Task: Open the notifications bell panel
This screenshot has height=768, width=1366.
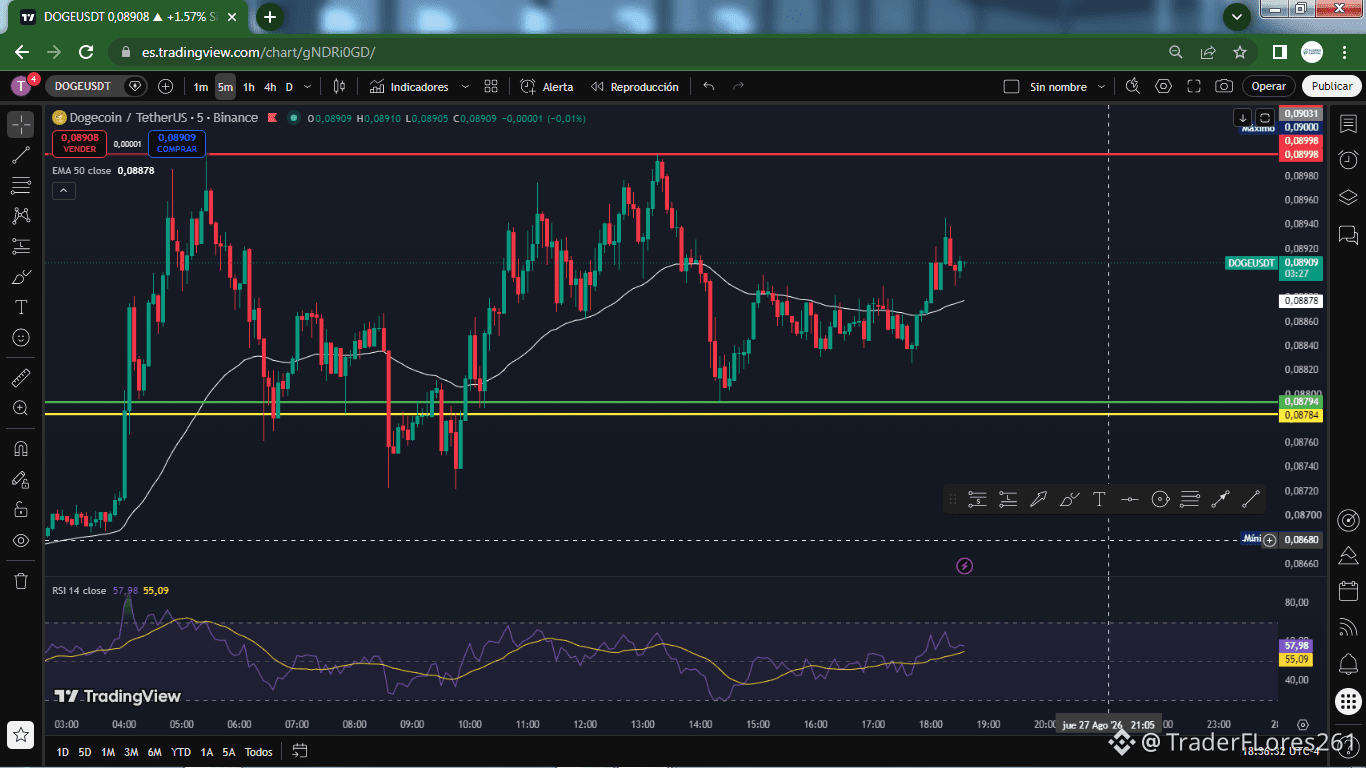Action: point(1348,664)
